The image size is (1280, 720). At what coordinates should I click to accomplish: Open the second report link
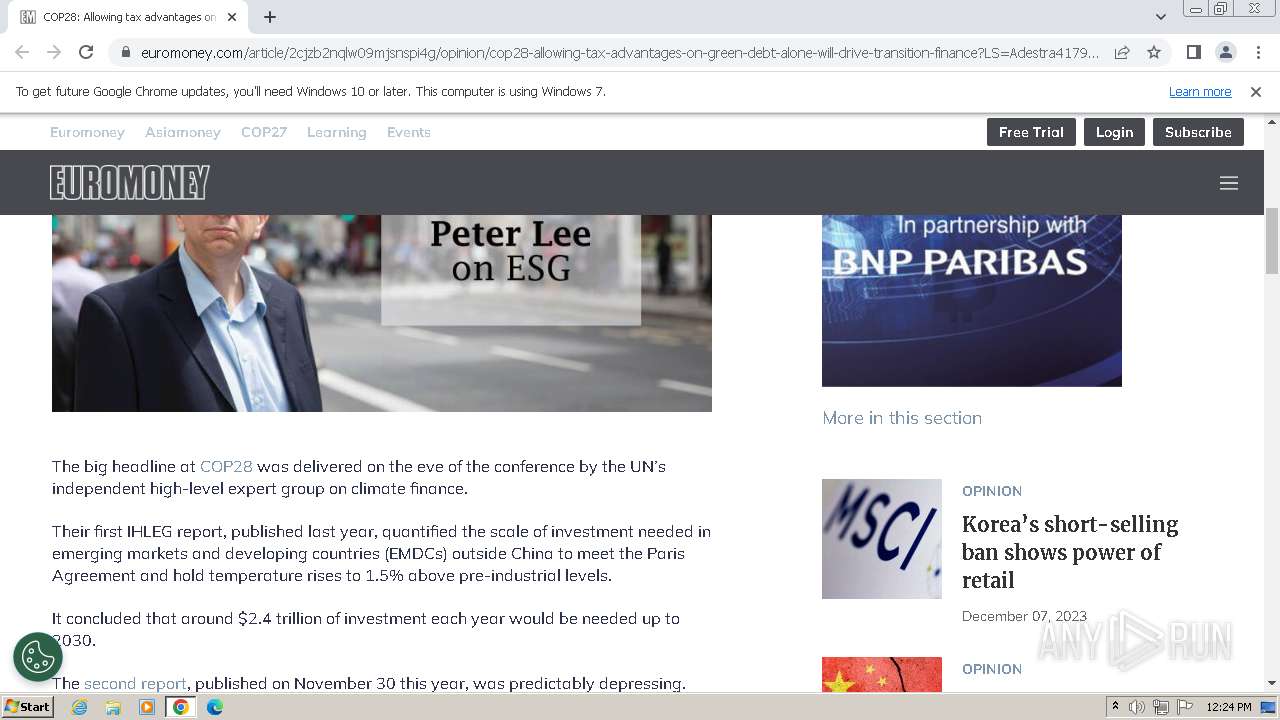coord(135,683)
